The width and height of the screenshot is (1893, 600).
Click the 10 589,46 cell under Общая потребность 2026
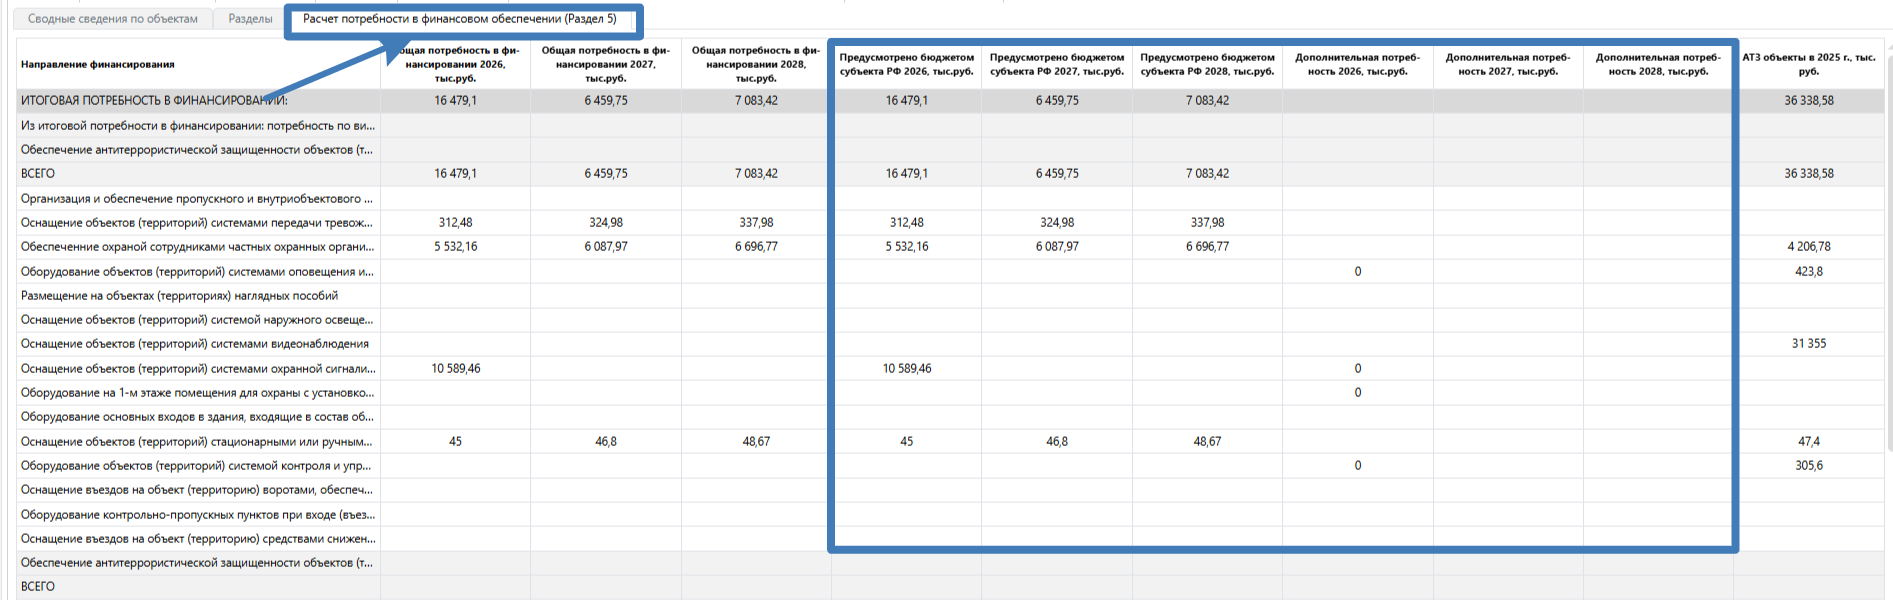click(456, 369)
